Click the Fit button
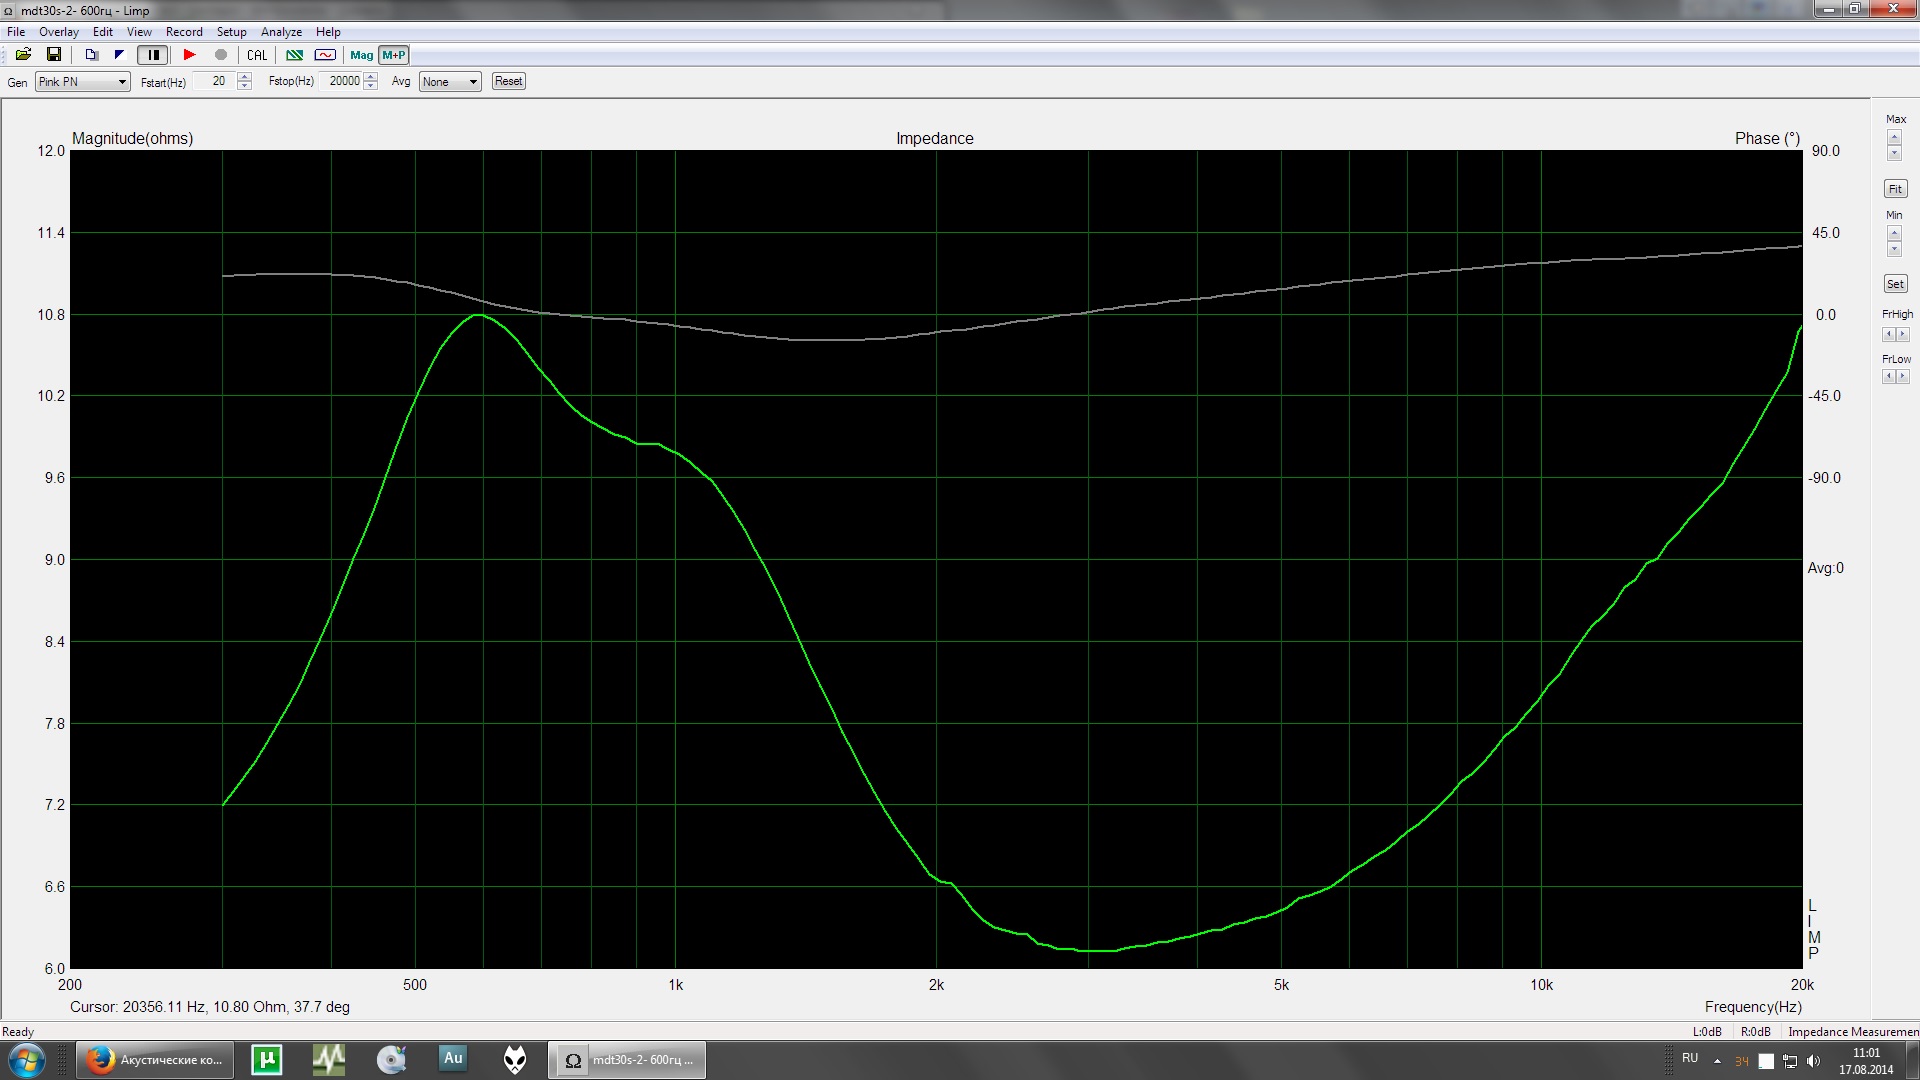 point(1894,189)
